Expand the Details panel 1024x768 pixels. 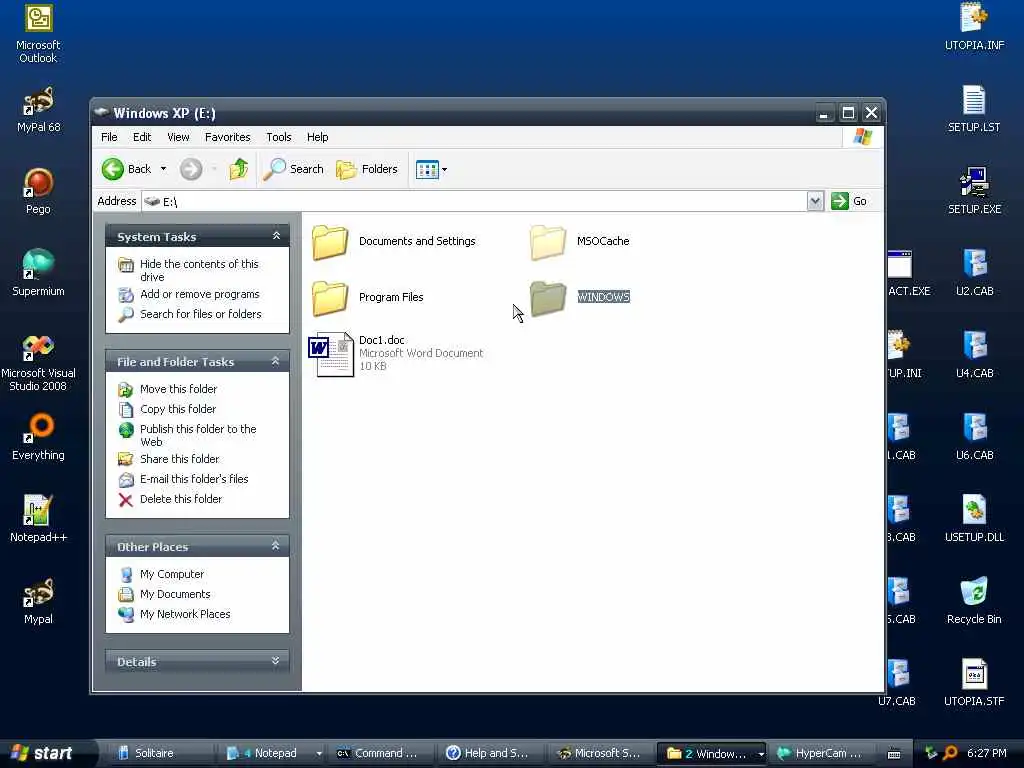[x=276, y=661]
